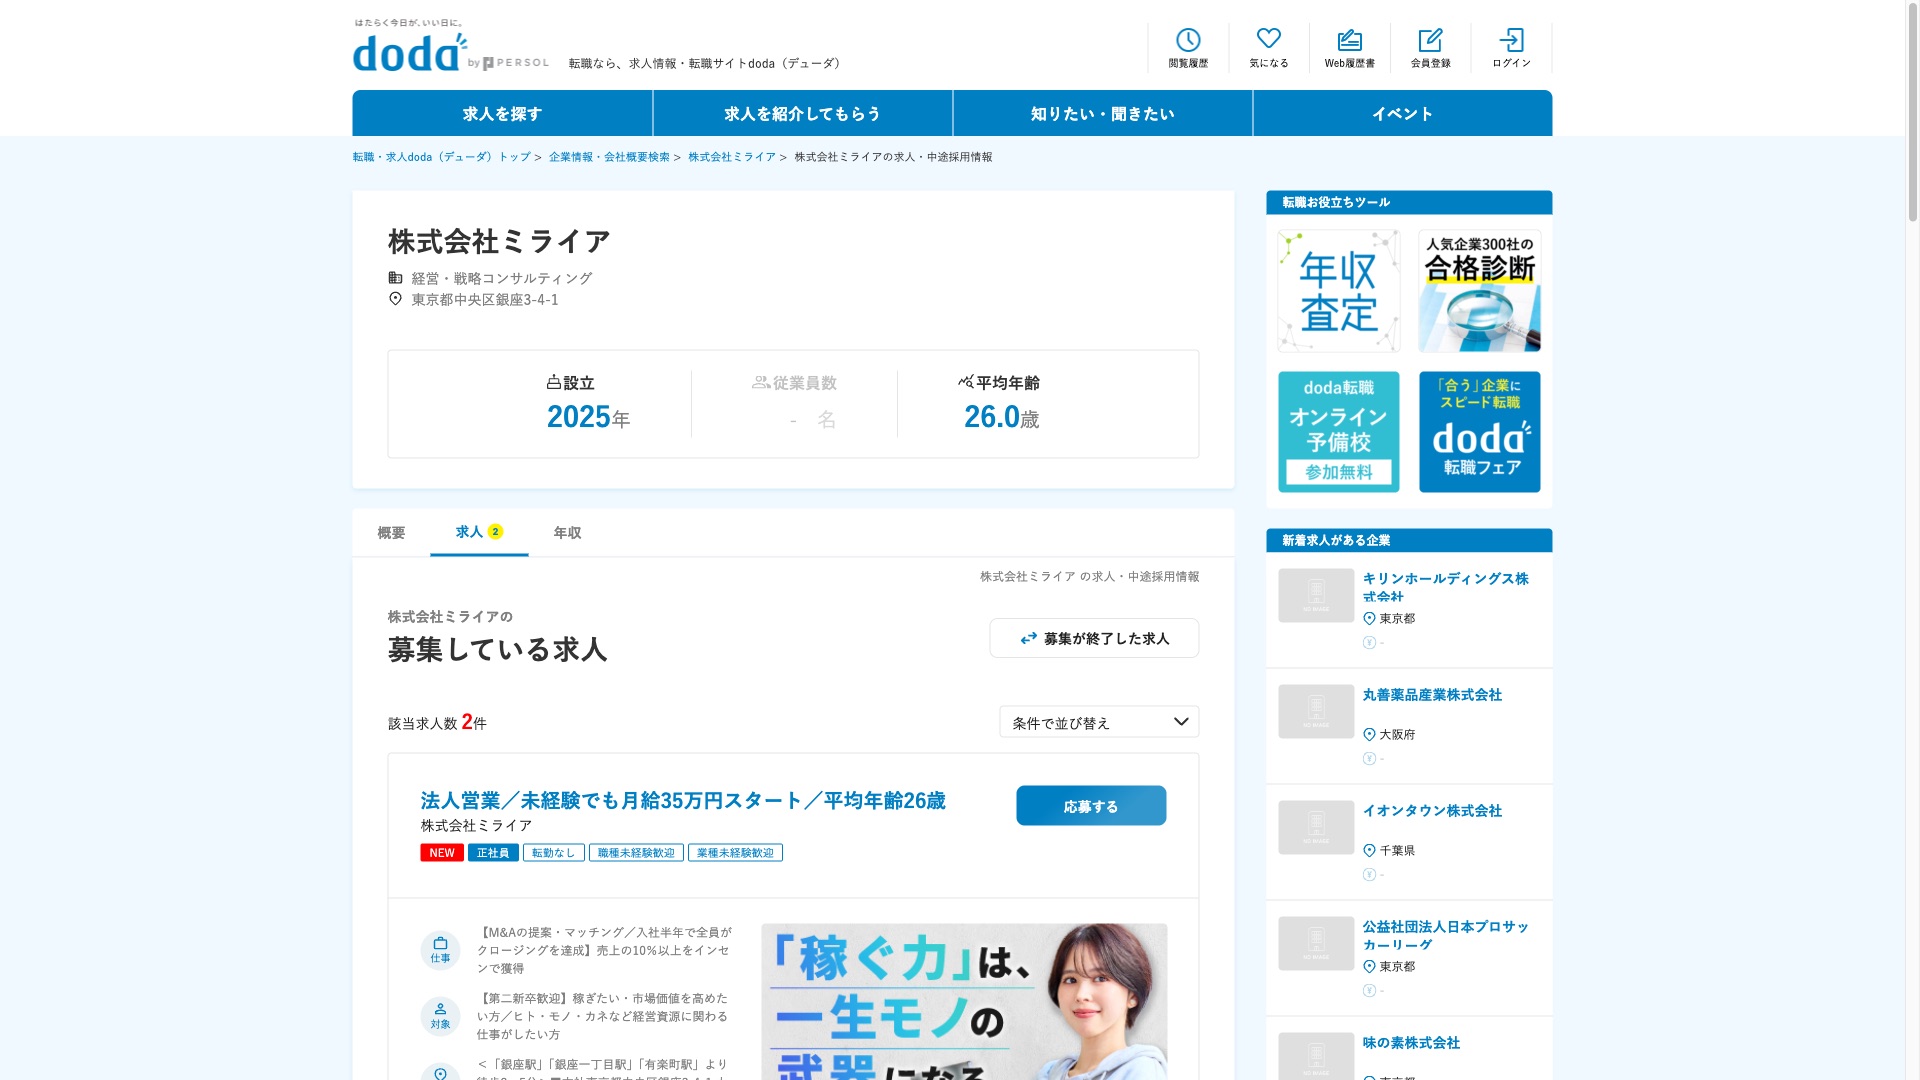Viewport: 1920px width, 1080px height.
Task: Select the 業種未経験歓迎 tag
Action: point(735,853)
